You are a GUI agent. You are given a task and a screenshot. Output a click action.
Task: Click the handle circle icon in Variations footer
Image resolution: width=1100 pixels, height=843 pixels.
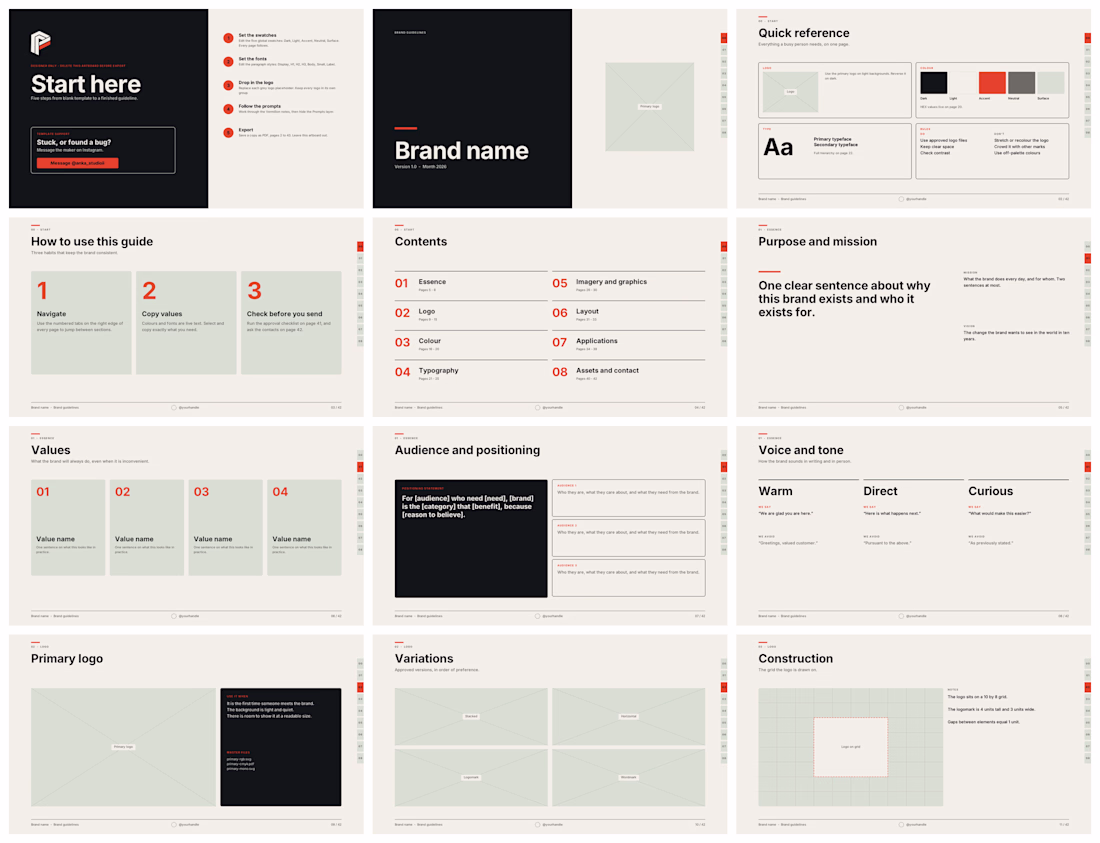pos(538,825)
